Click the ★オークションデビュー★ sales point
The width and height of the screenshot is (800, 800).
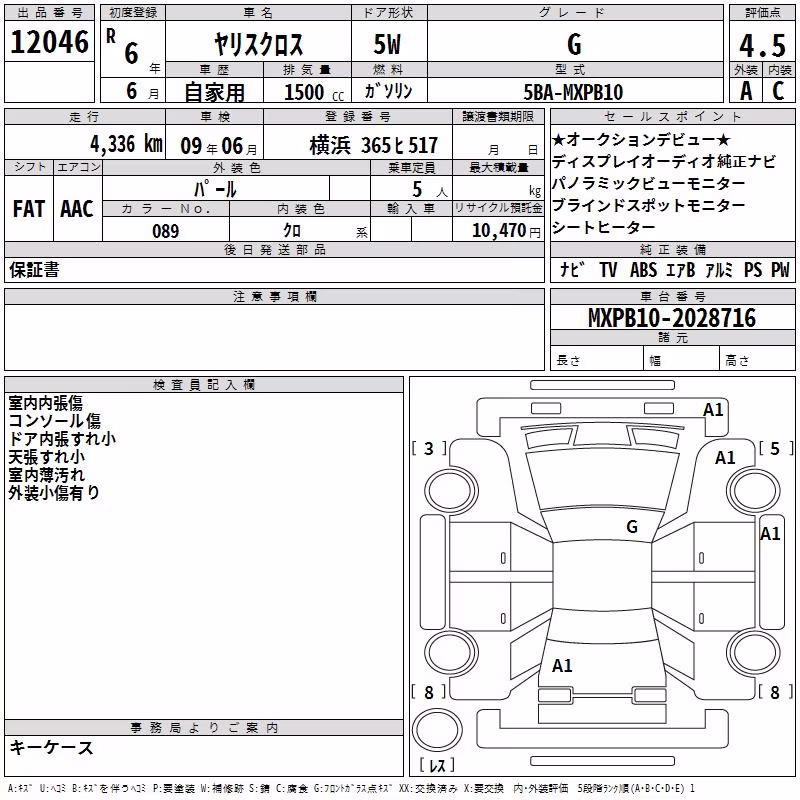click(641, 139)
